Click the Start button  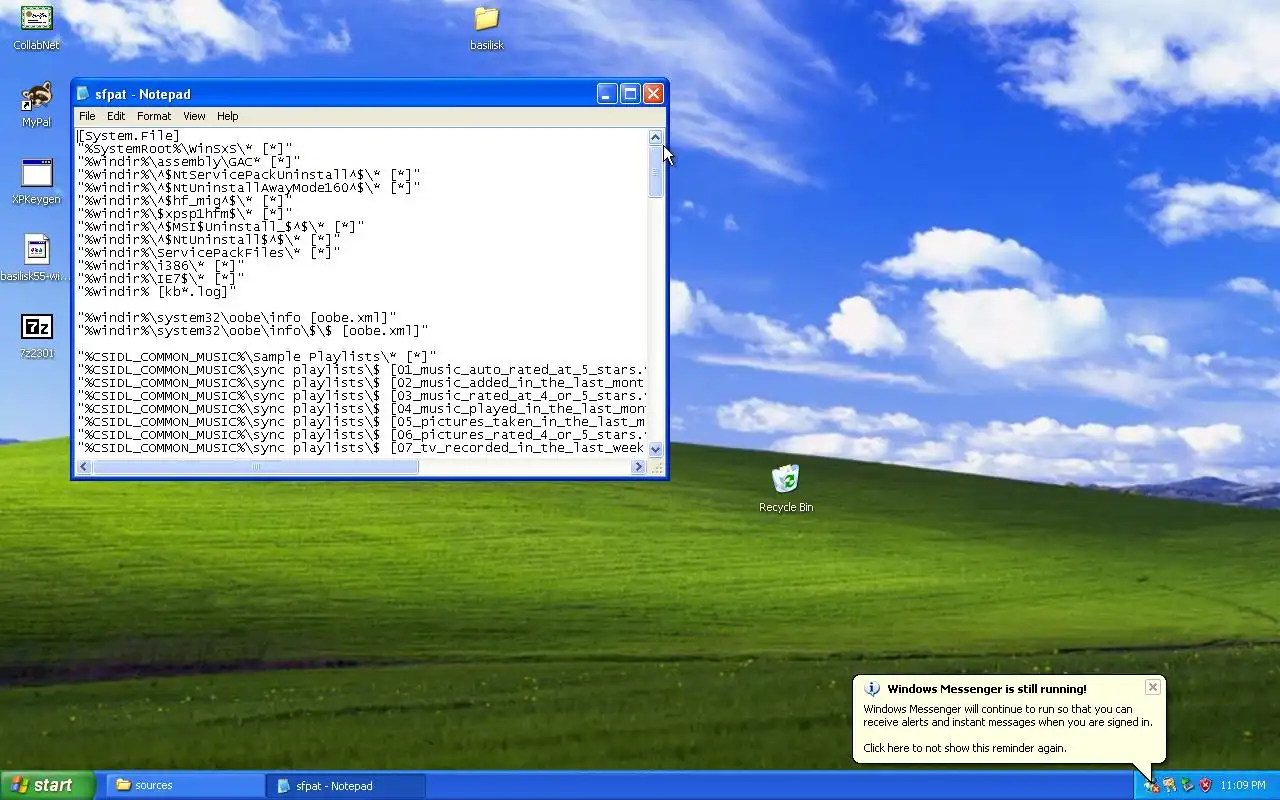pyautogui.click(x=47, y=785)
